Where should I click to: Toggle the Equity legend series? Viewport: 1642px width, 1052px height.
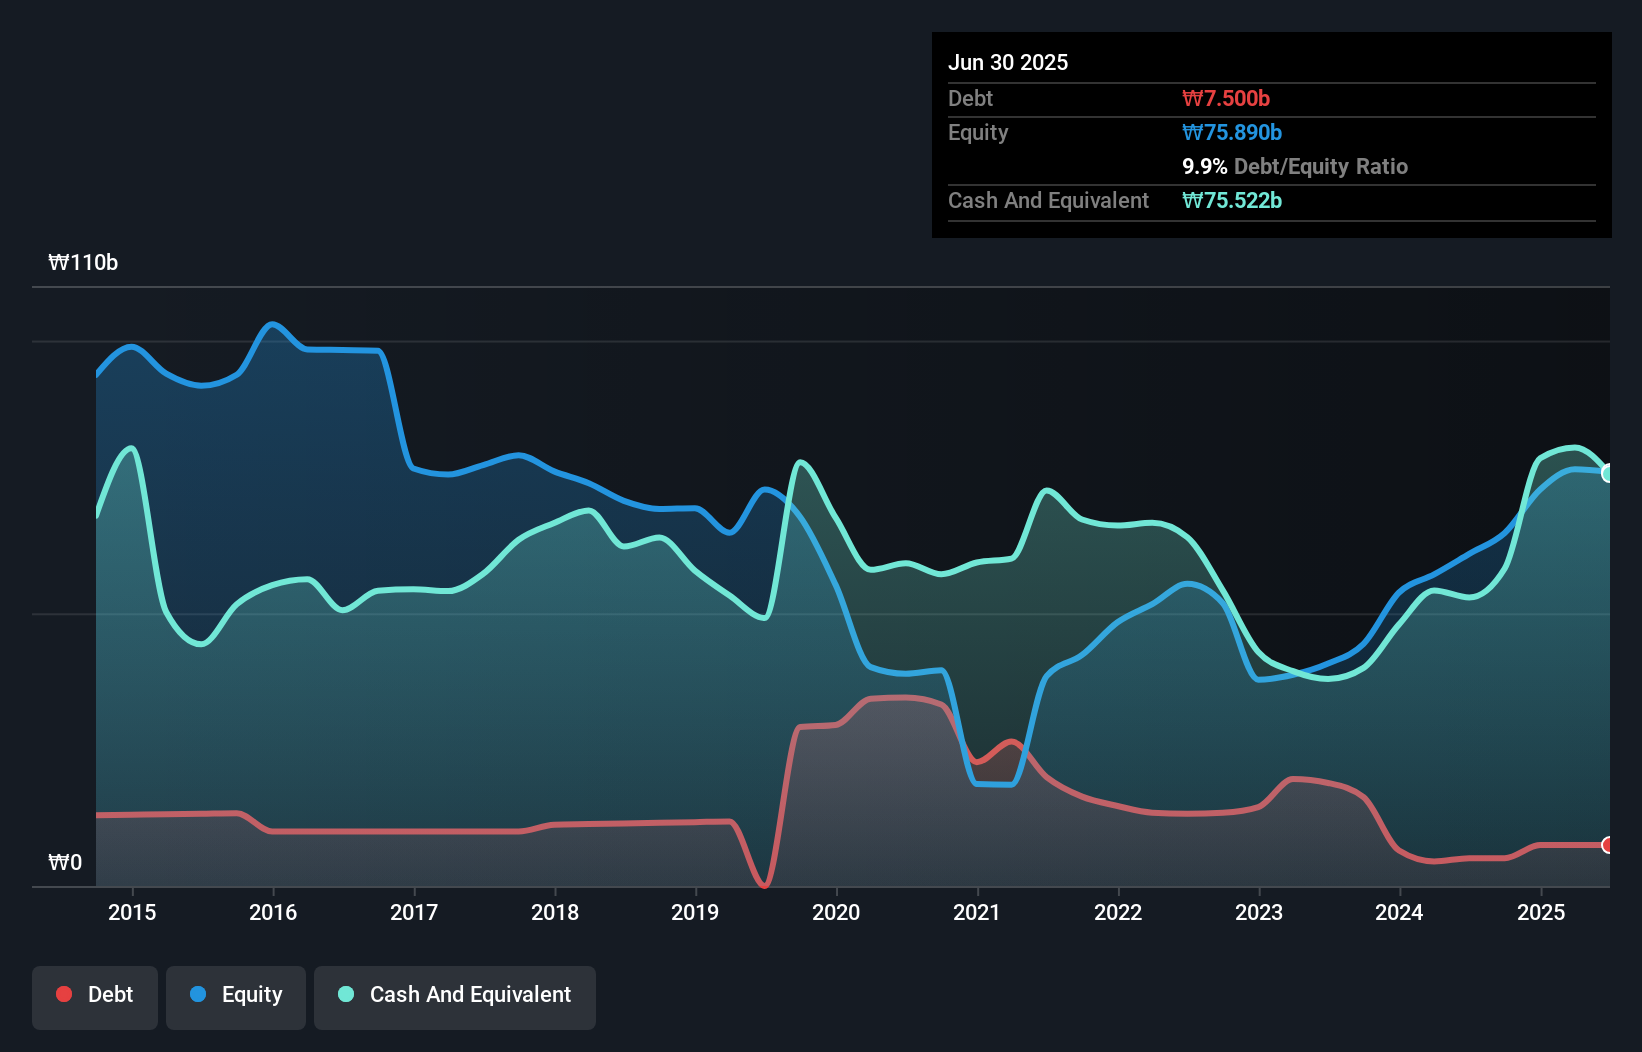point(236,995)
